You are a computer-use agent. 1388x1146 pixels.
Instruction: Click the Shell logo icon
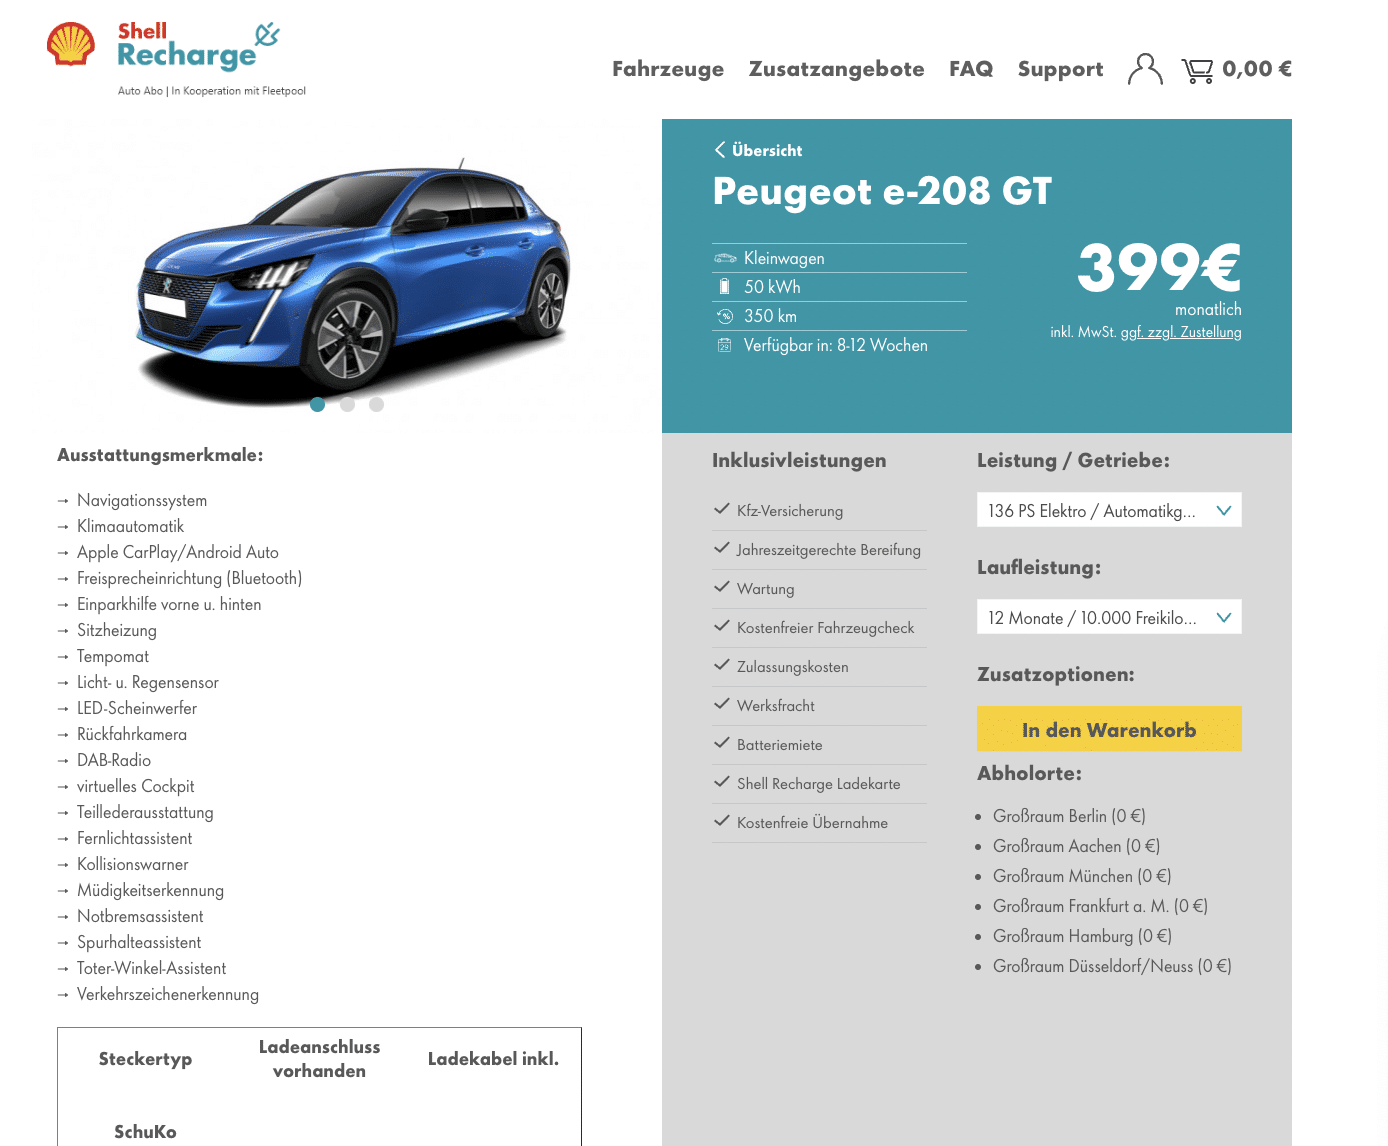(71, 45)
